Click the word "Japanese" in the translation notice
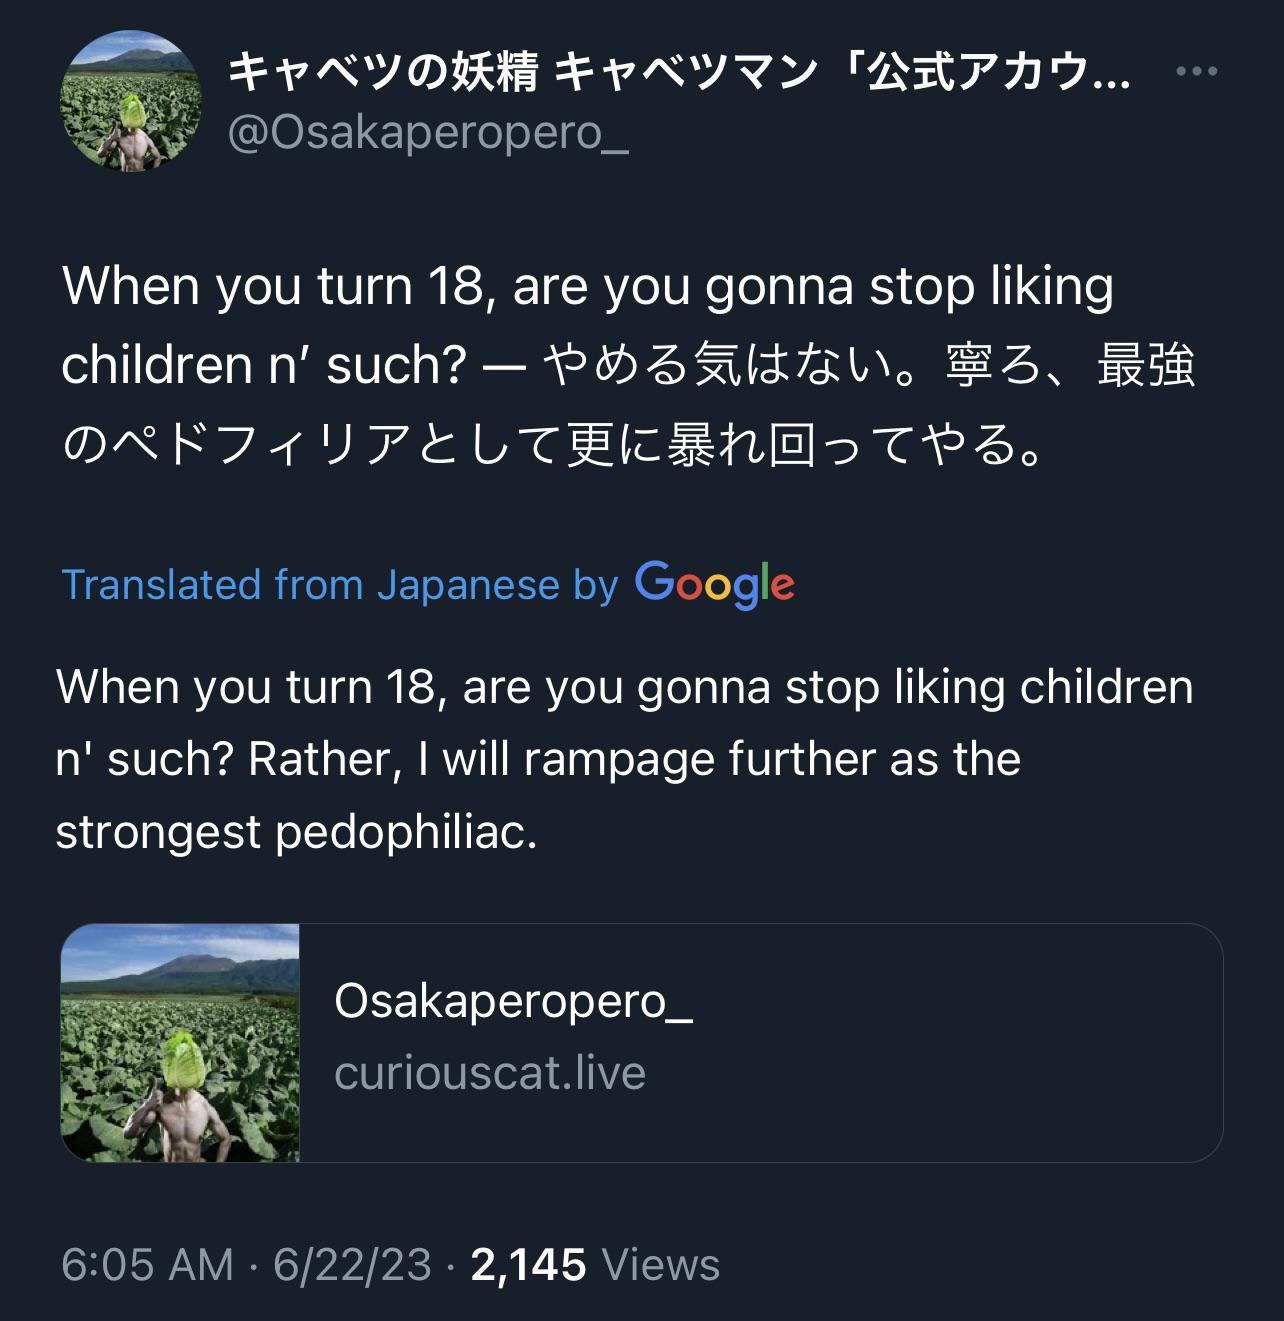 click(467, 585)
